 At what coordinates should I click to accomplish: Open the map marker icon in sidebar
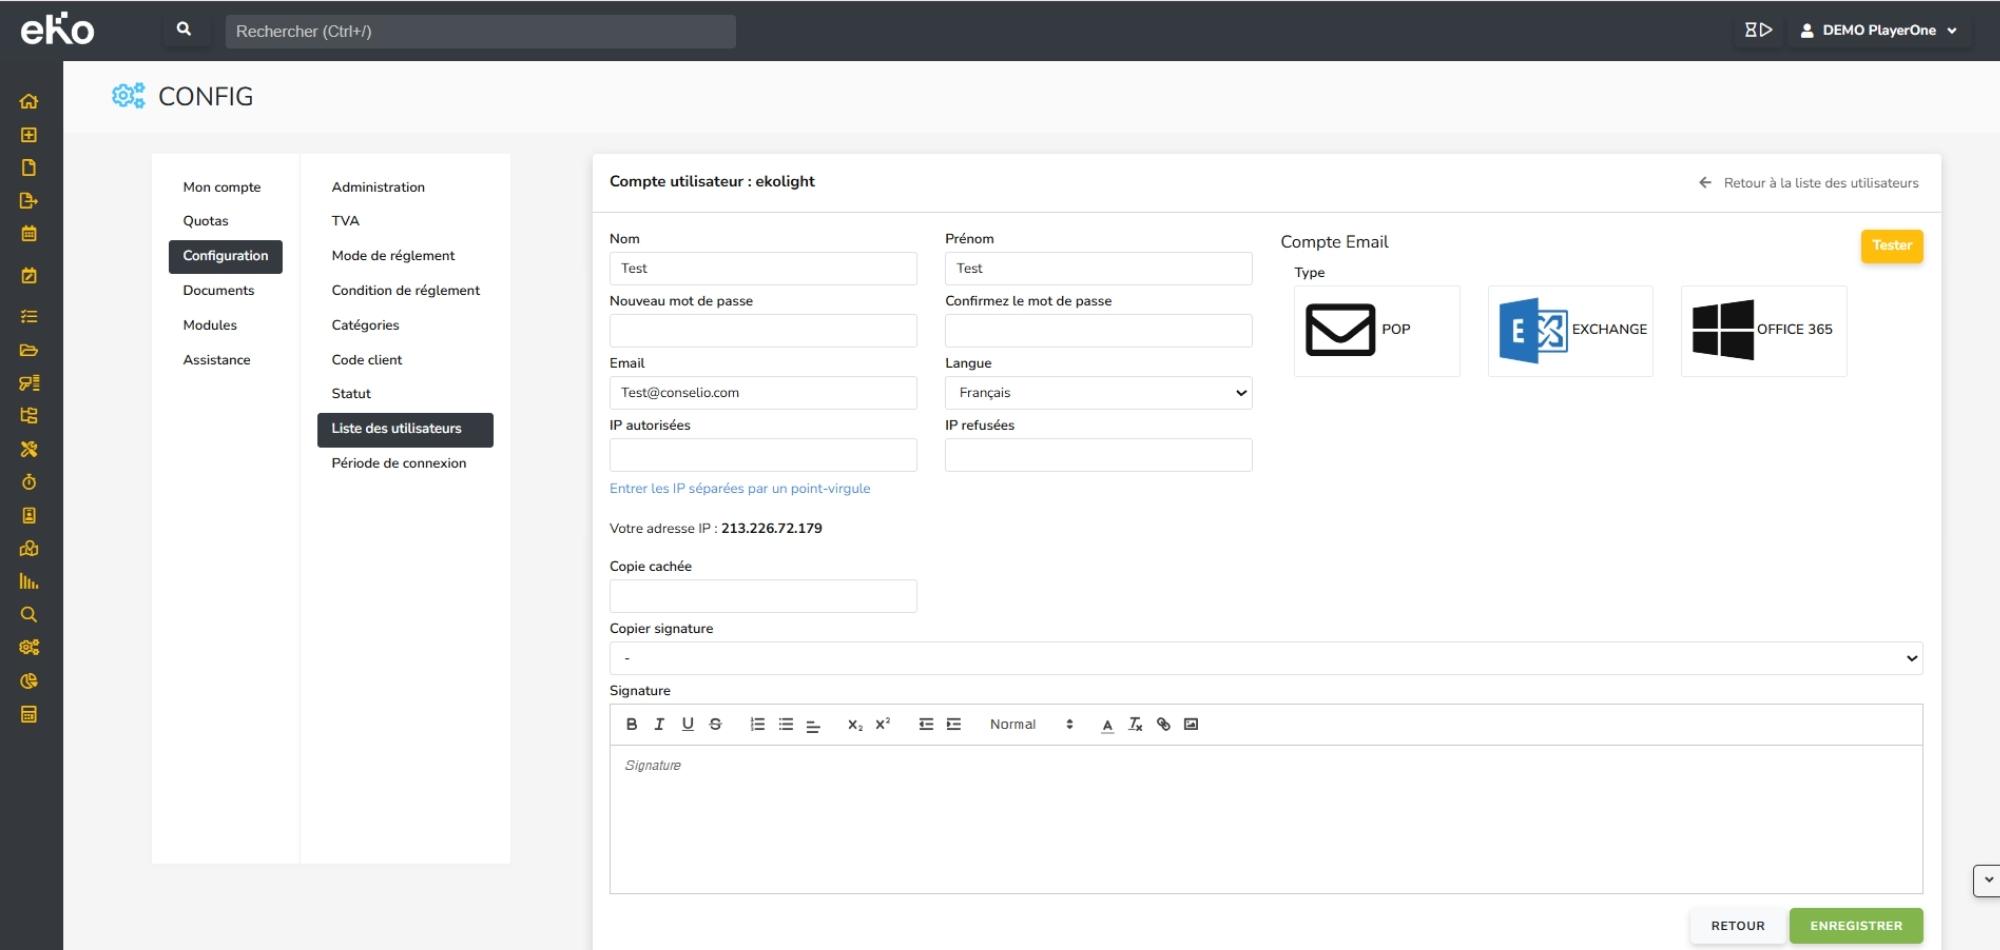tap(29, 548)
